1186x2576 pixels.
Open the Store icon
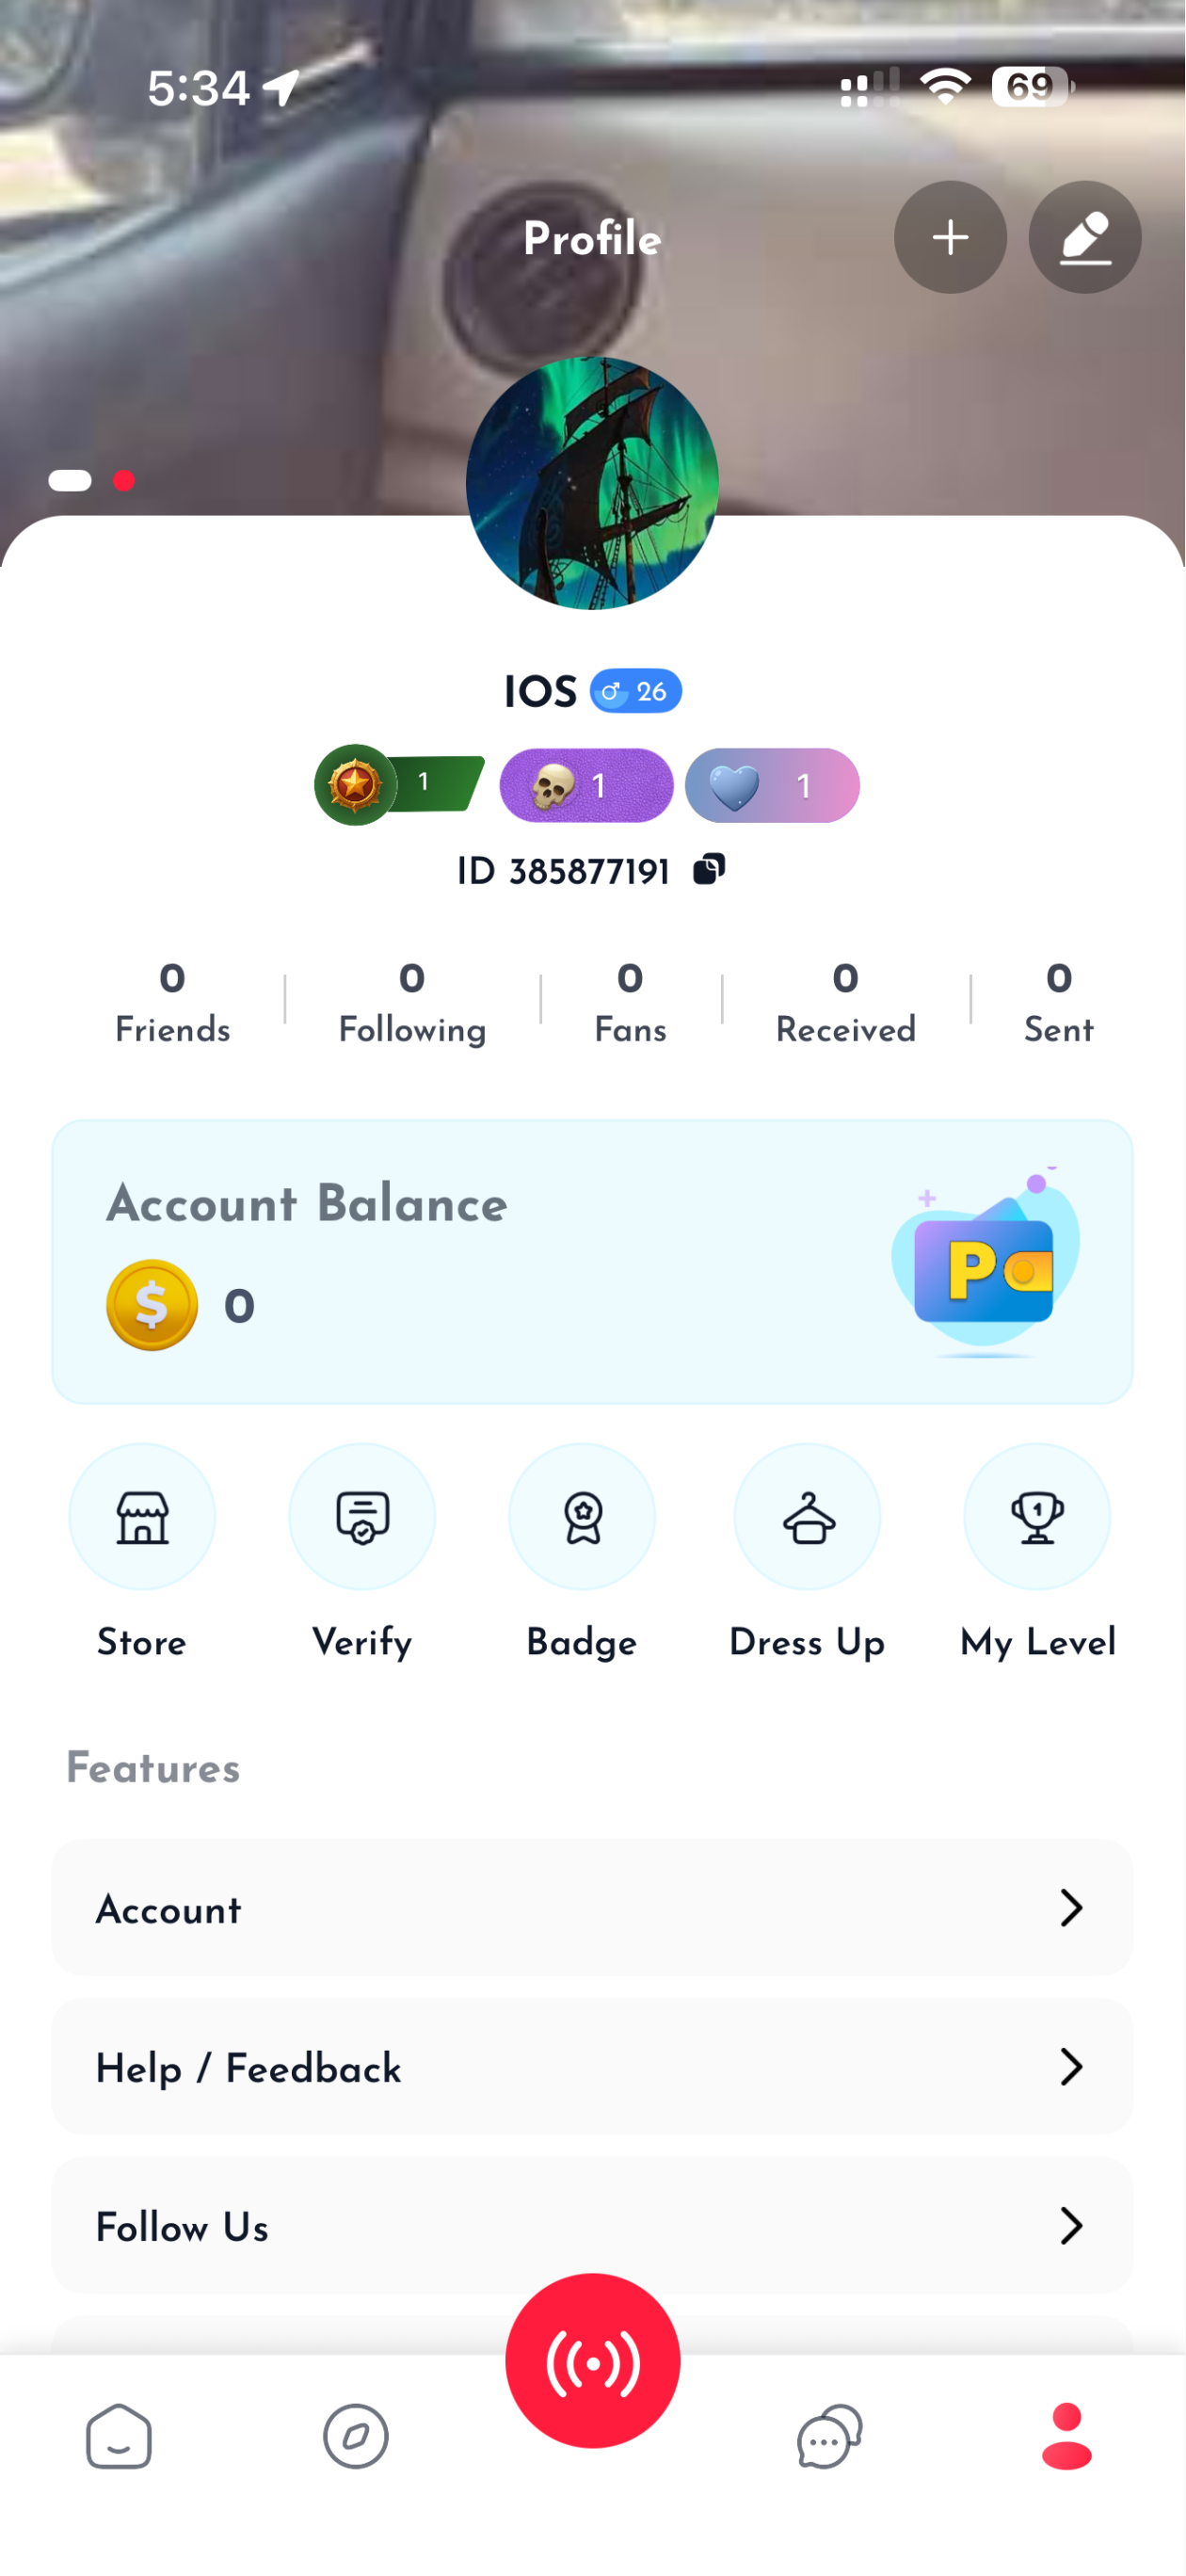142,1517
